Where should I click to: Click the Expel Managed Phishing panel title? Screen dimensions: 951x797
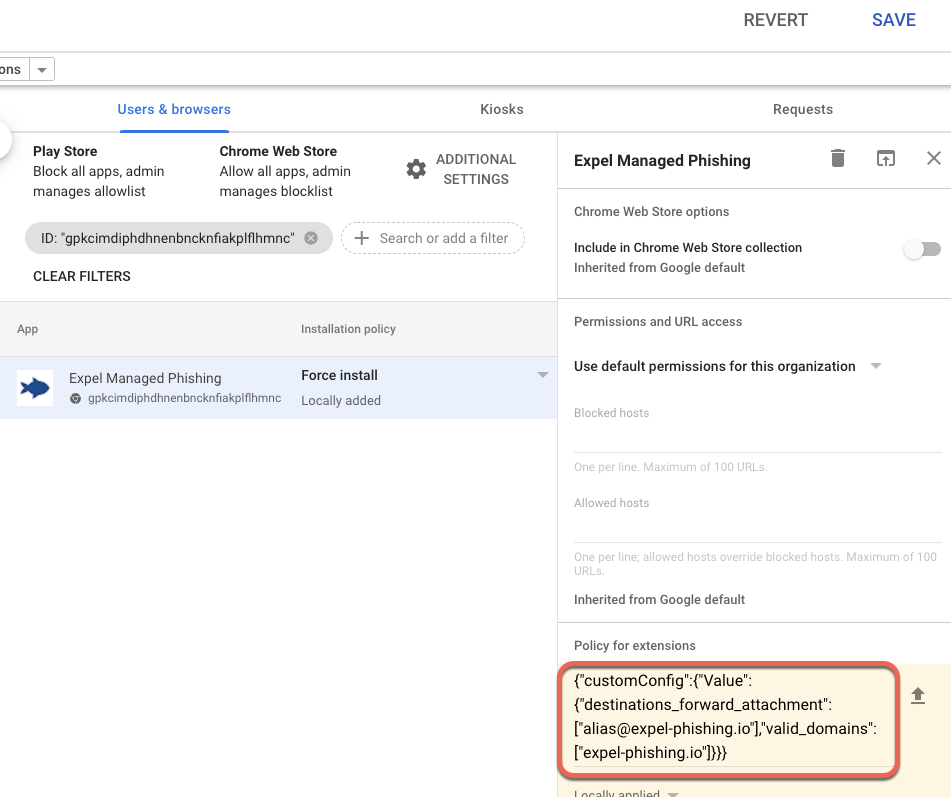pos(662,161)
